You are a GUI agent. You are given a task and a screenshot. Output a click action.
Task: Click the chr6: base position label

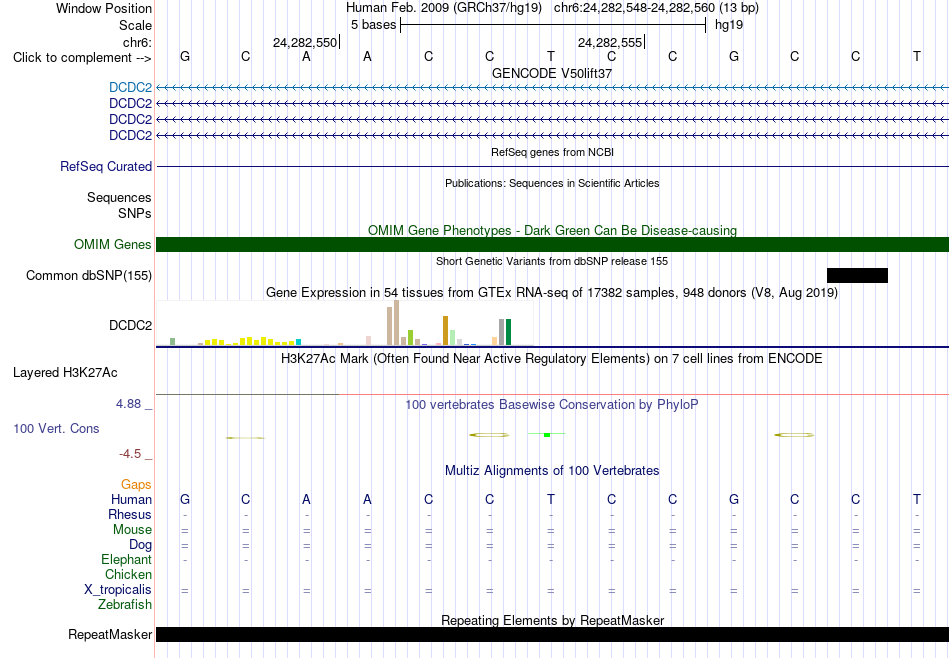point(137,42)
